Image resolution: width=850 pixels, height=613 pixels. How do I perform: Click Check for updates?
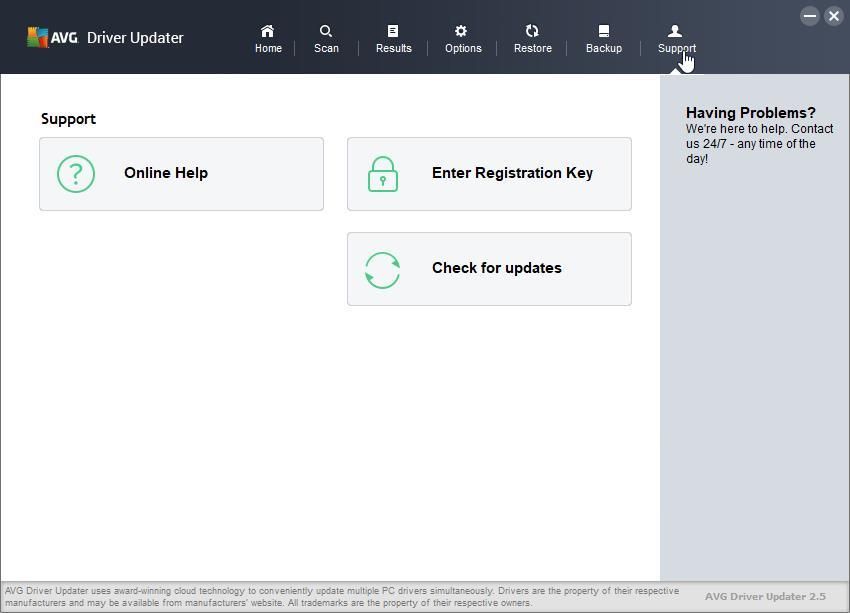click(490, 269)
